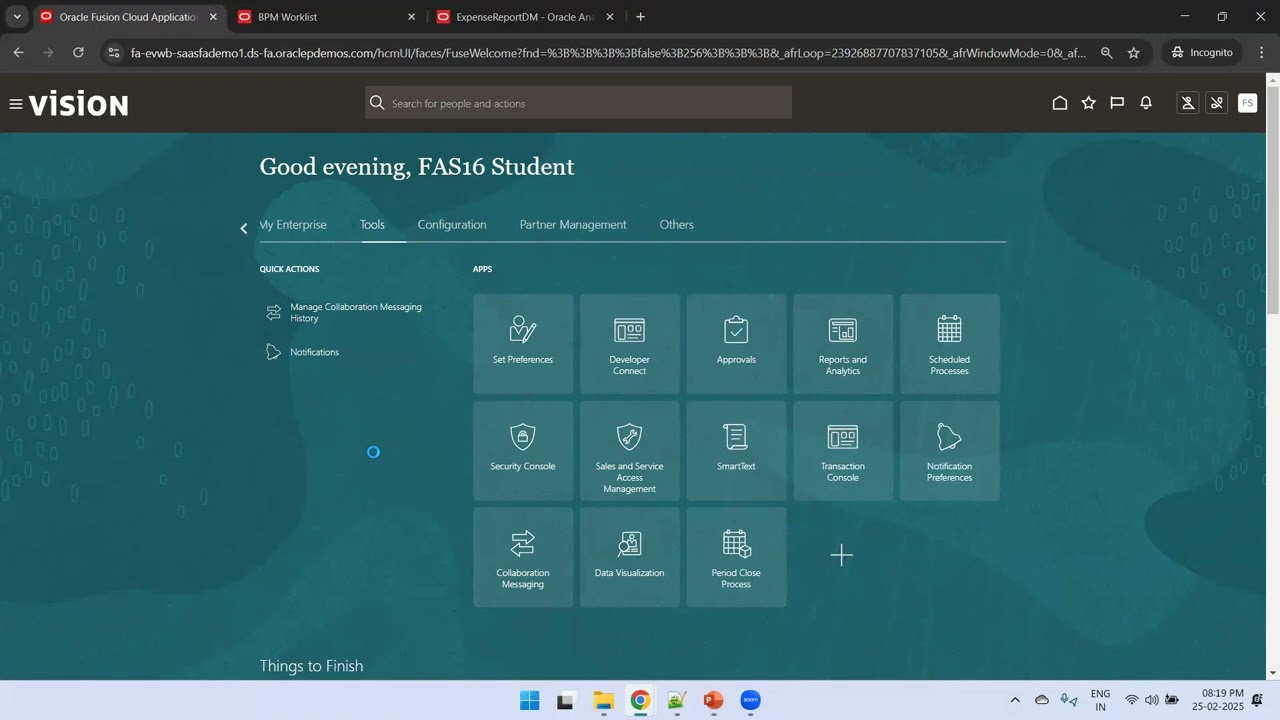This screenshot has height=720, width=1280.
Task: Open the notifications bell icon
Action: click(x=1146, y=103)
